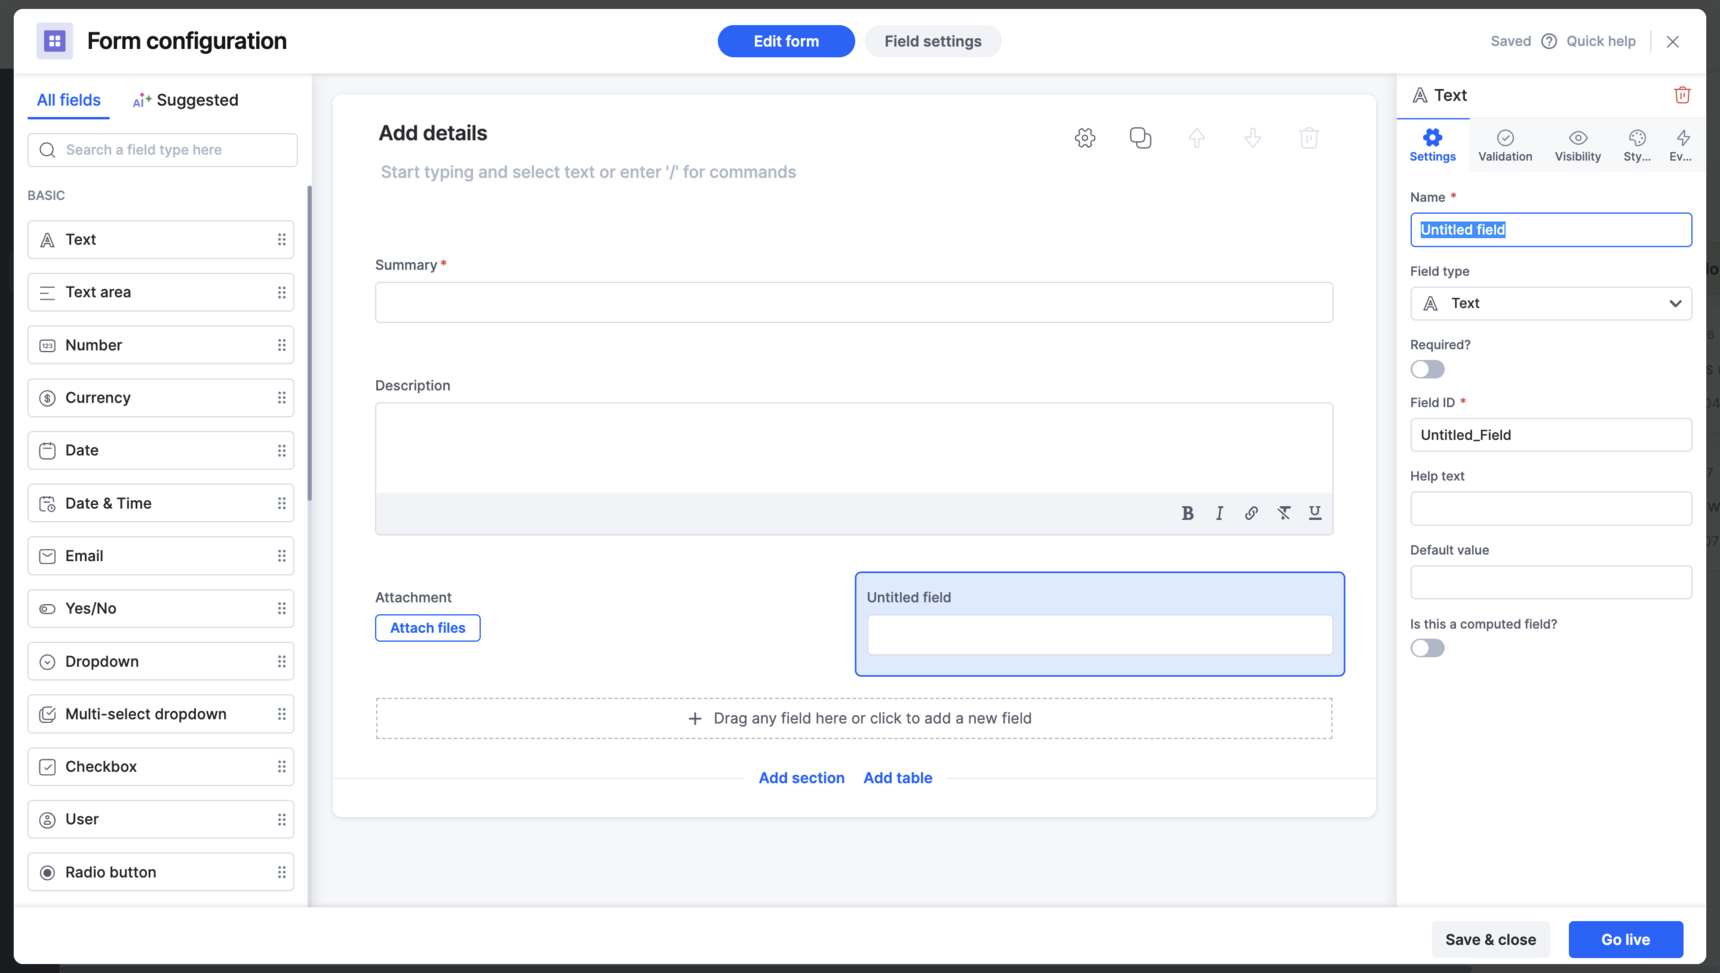Click the Go live button
The height and width of the screenshot is (973, 1720).
click(x=1625, y=939)
